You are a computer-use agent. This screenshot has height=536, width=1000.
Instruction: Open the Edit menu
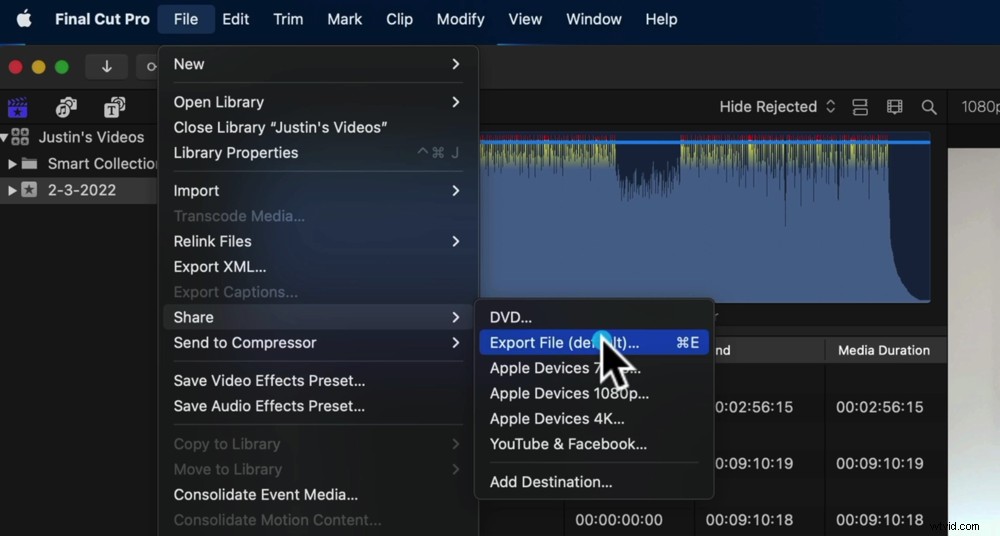coord(235,19)
